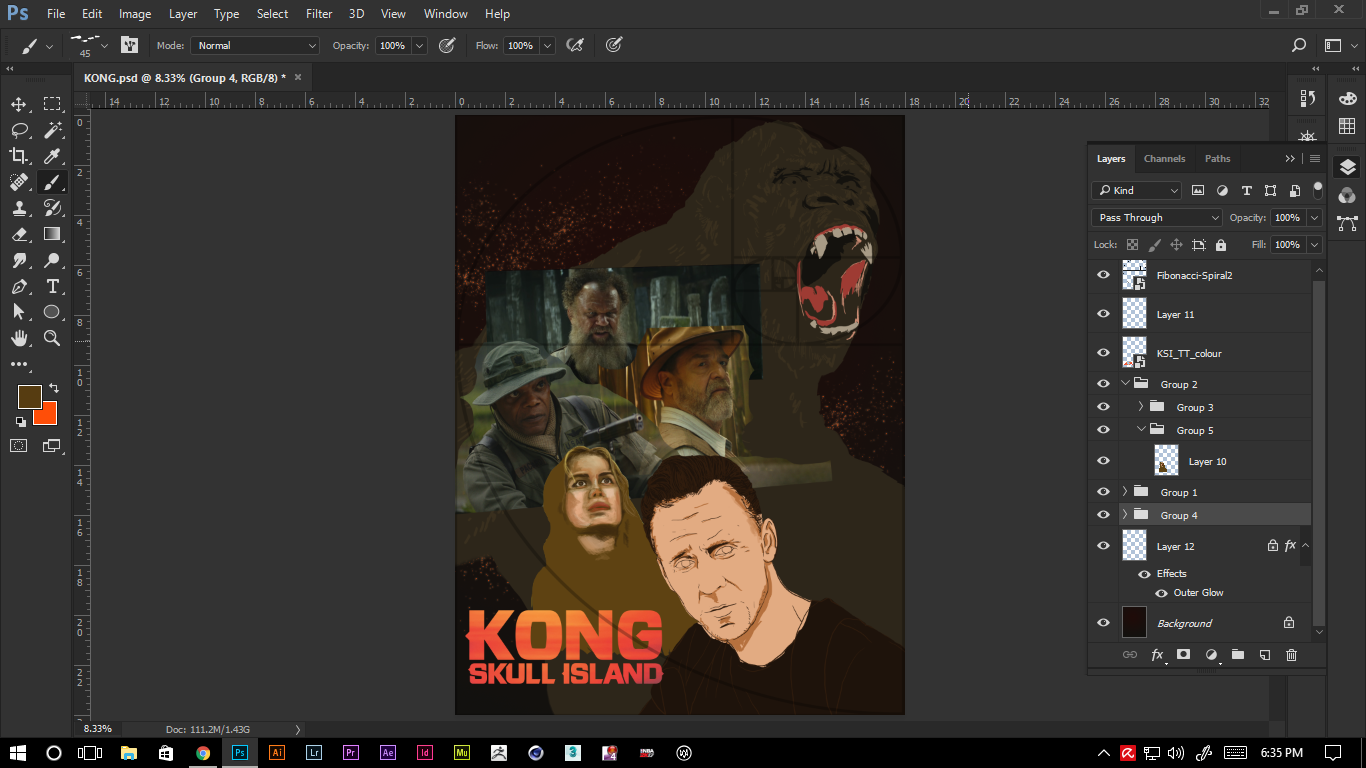Set the foreground color swatch
Image resolution: width=1366 pixels, height=768 pixels.
click(x=28, y=395)
